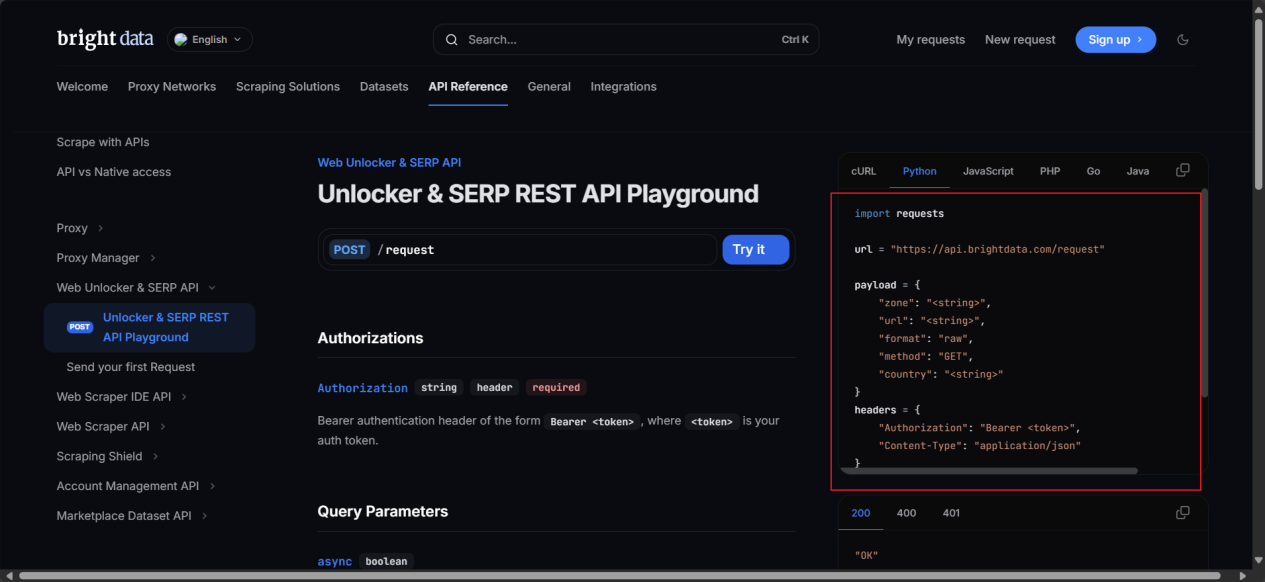
Task: Click the code block vertical scrollbar
Action: [x=1204, y=292]
